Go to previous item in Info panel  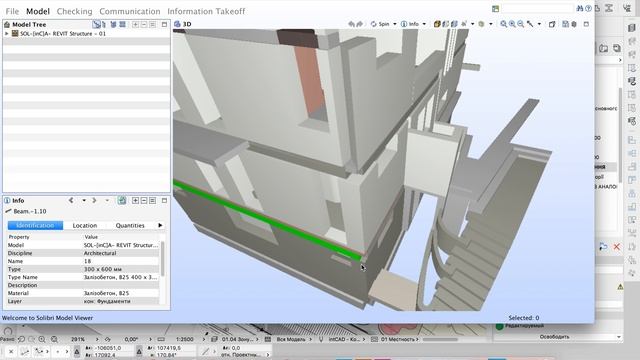(71, 200)
